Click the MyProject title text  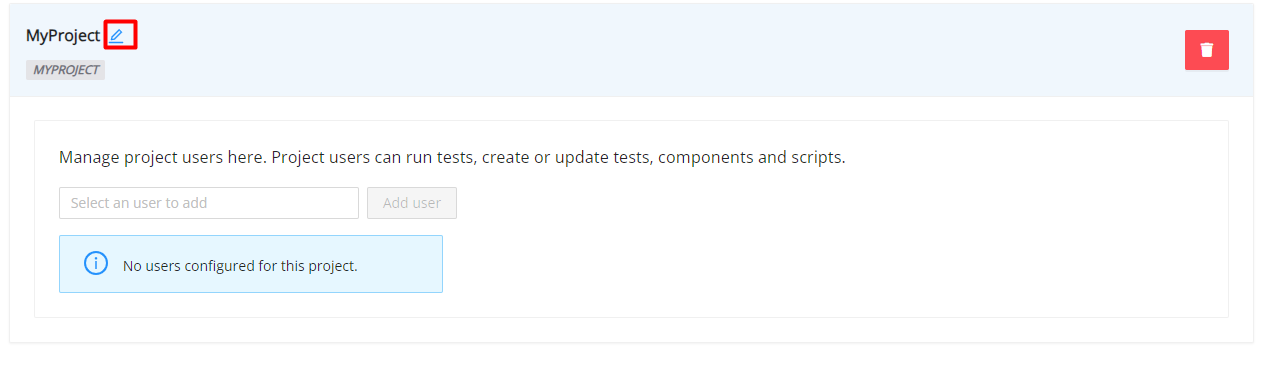pyautogui.click(x=63, y=36)
